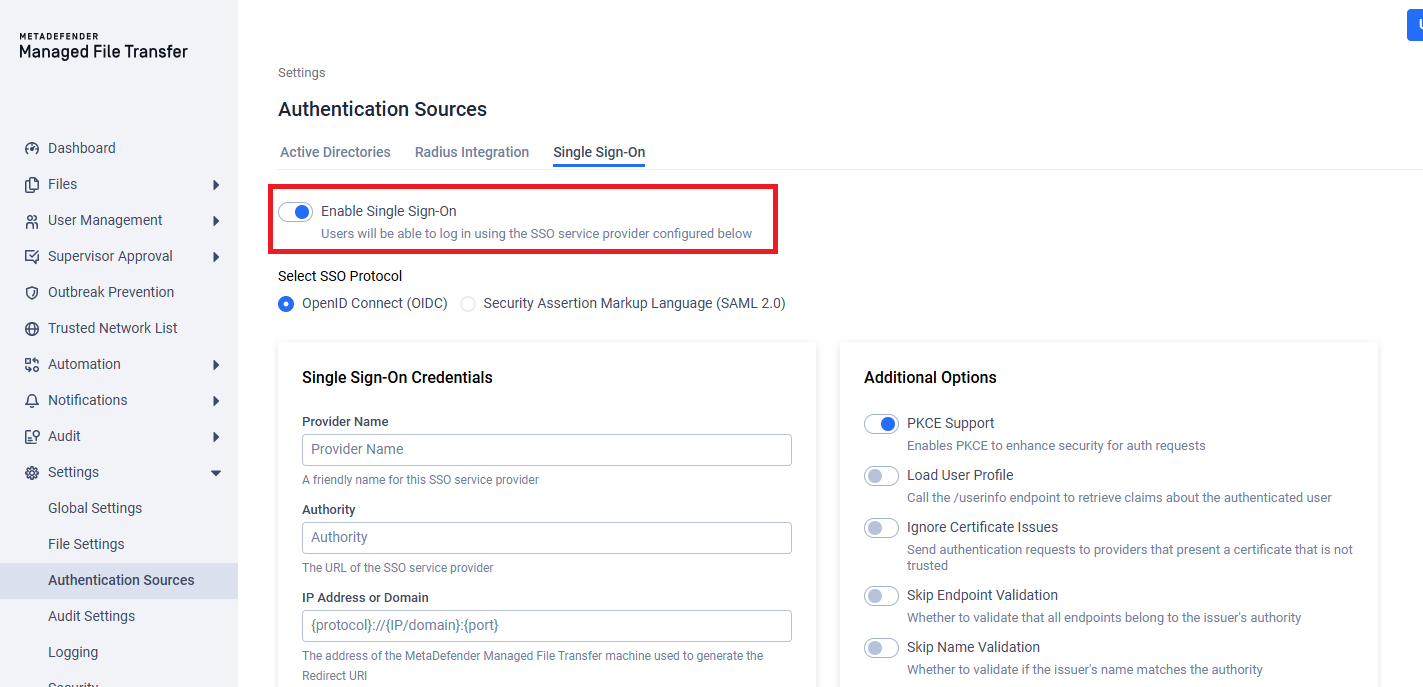
Task: Click the Notifications bell icon
Action: (x=31, y=400)
